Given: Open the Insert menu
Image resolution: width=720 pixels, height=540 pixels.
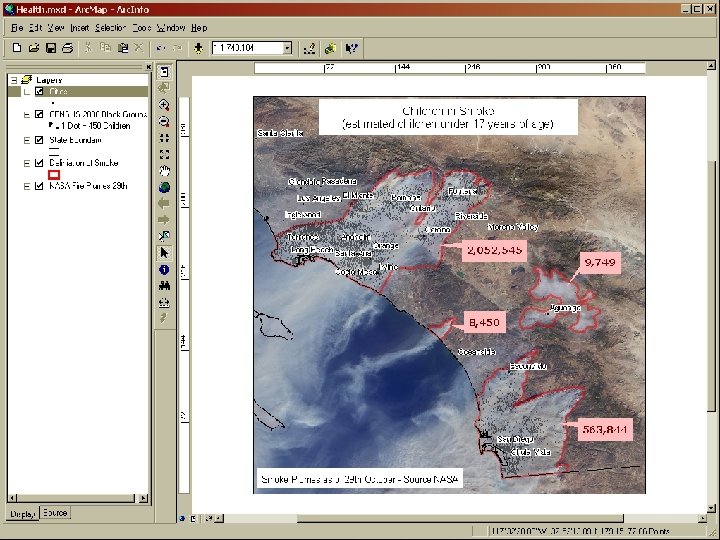Looking at the screenshot, I should (x=79, y=28).
